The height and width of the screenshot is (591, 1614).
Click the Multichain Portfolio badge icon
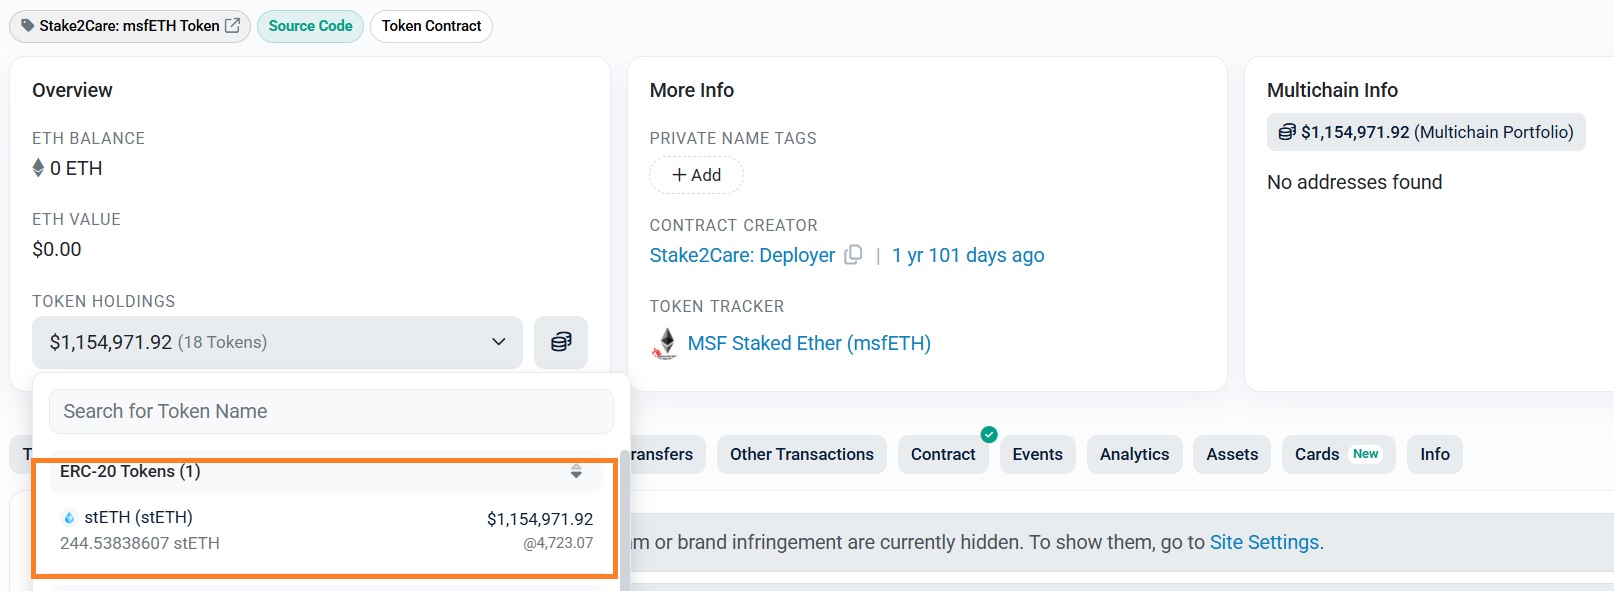1286,132
